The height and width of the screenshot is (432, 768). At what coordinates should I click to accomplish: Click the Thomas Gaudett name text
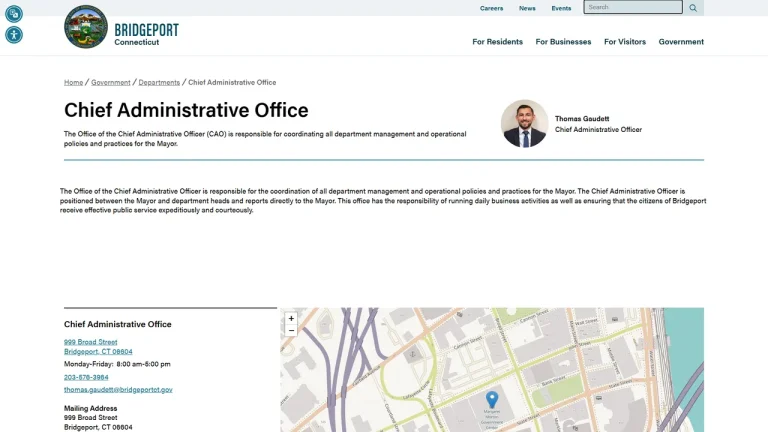582,119
